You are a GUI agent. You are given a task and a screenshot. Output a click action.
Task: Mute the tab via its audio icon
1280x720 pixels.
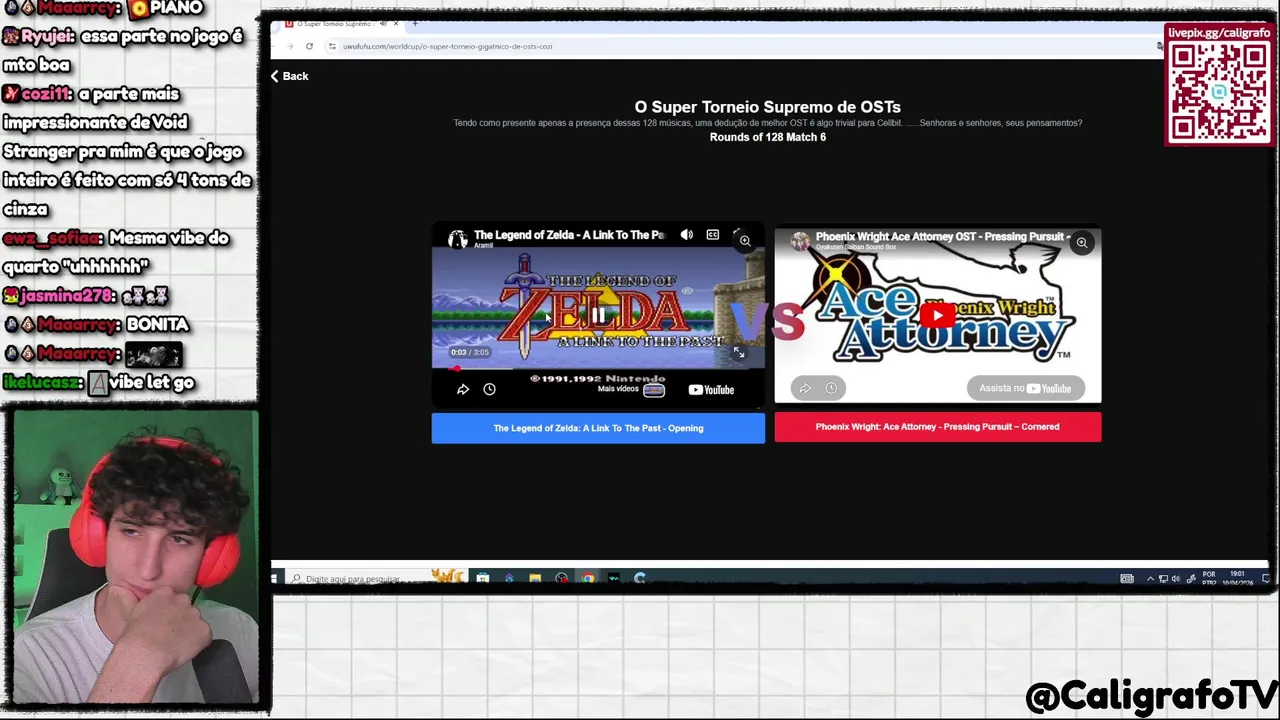383,23
